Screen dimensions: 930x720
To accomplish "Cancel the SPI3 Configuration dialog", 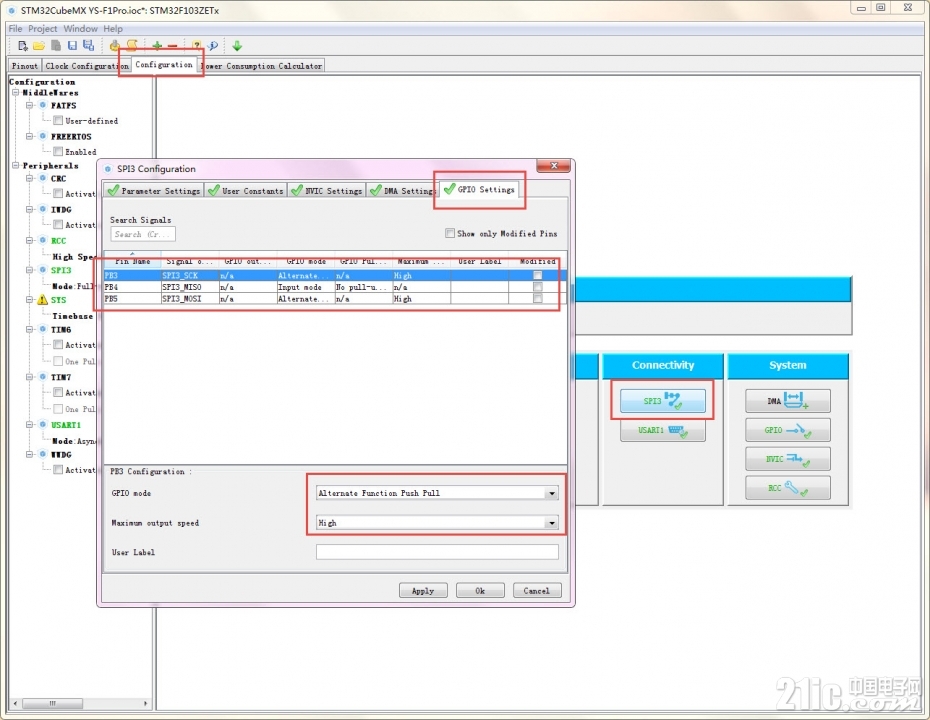I will tap(536, 591).
